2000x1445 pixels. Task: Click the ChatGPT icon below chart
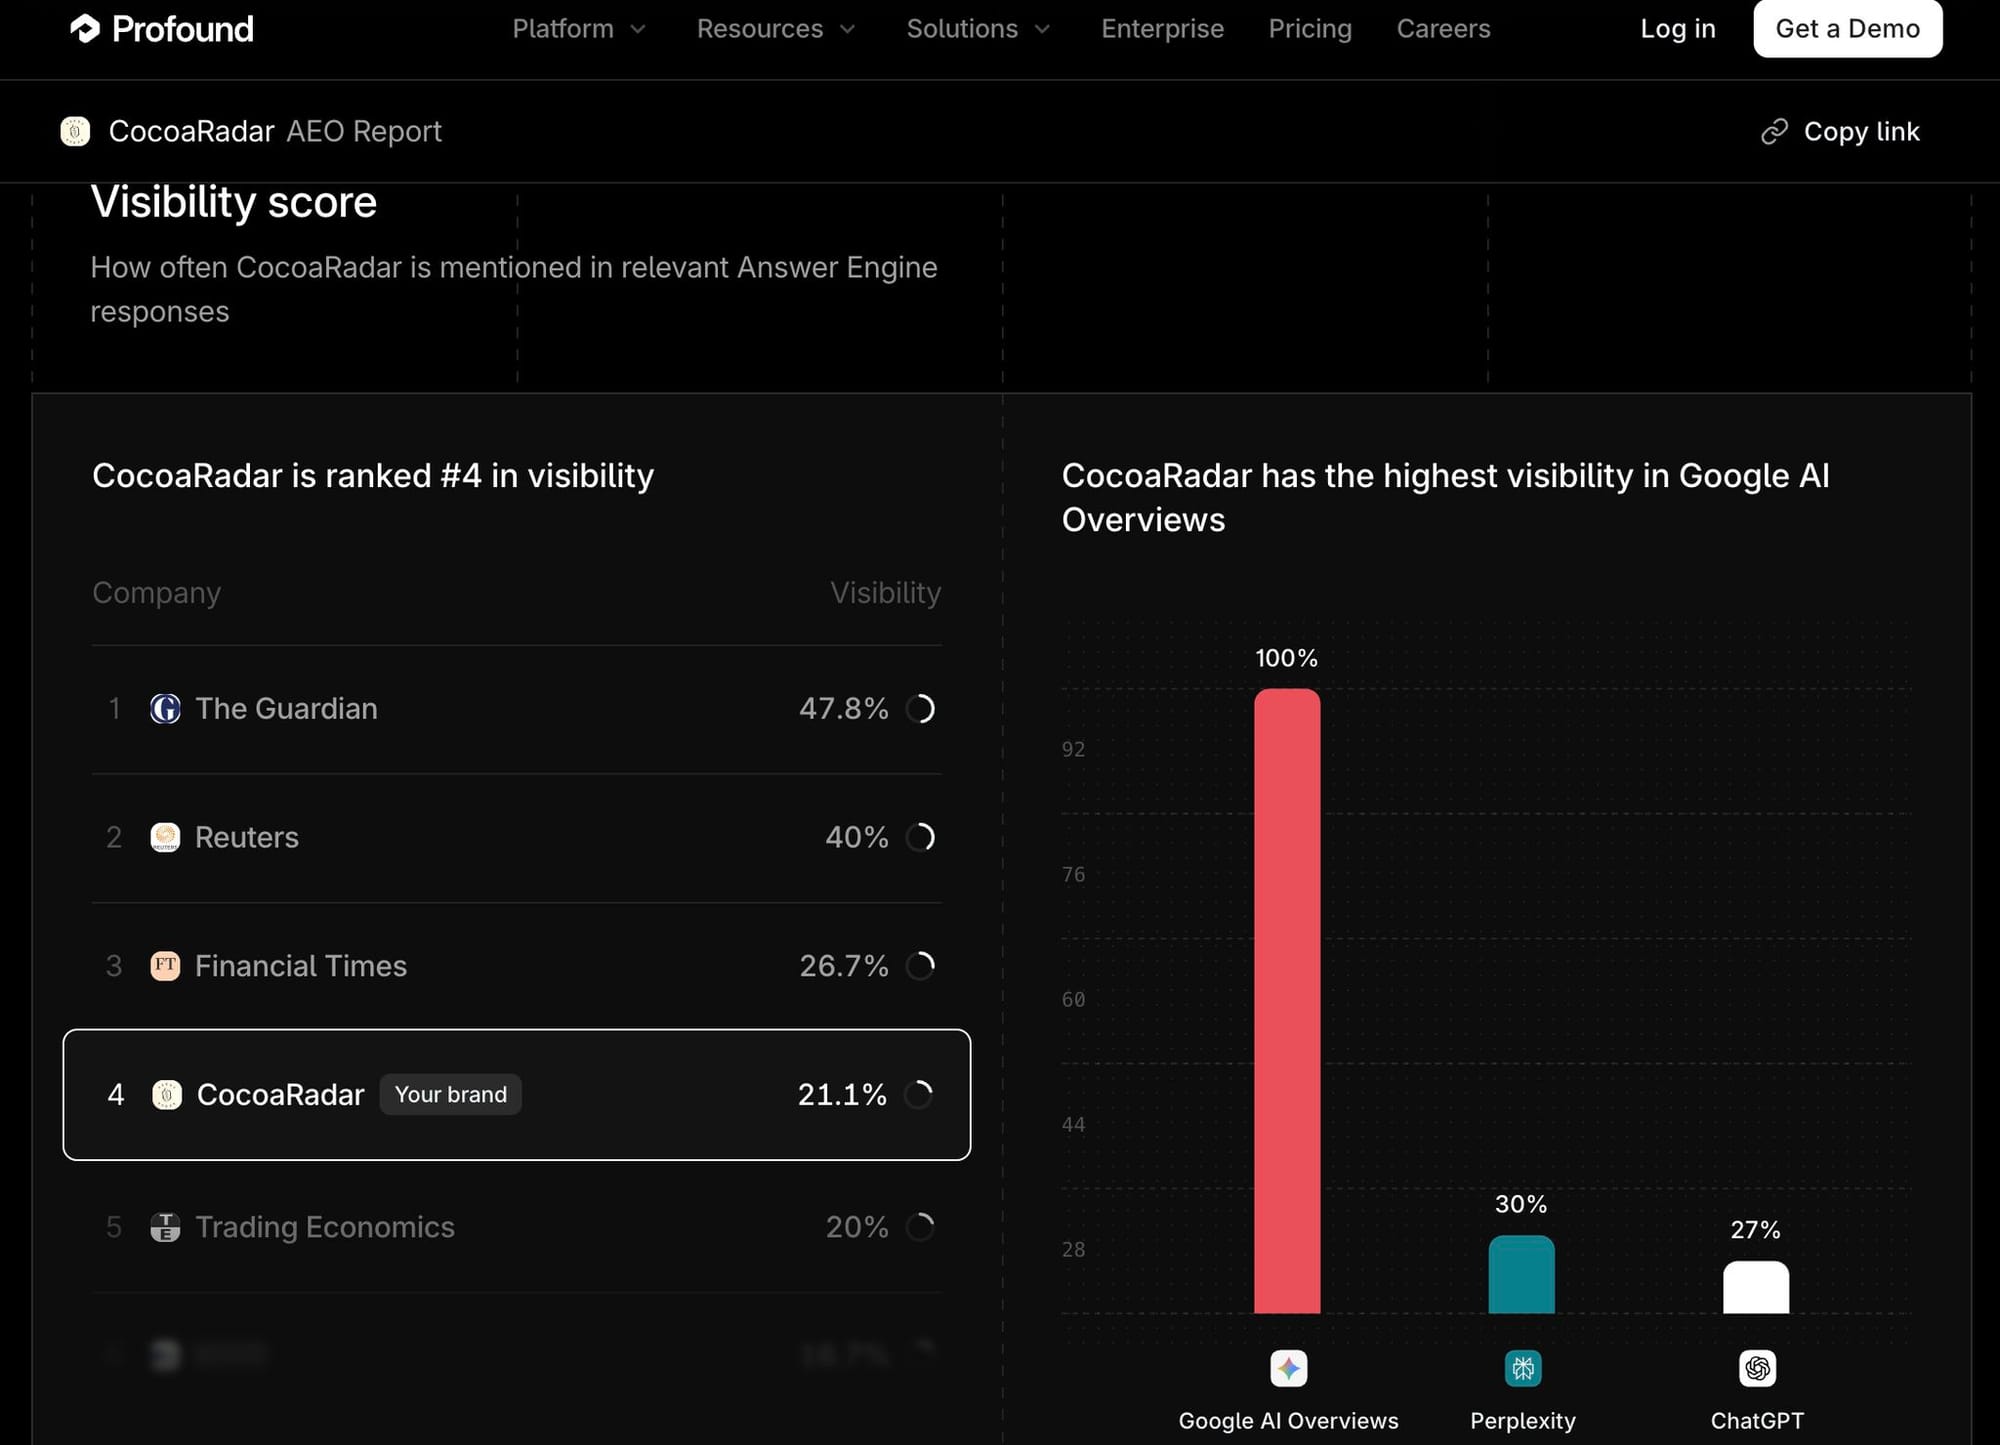[1757, 1368]
